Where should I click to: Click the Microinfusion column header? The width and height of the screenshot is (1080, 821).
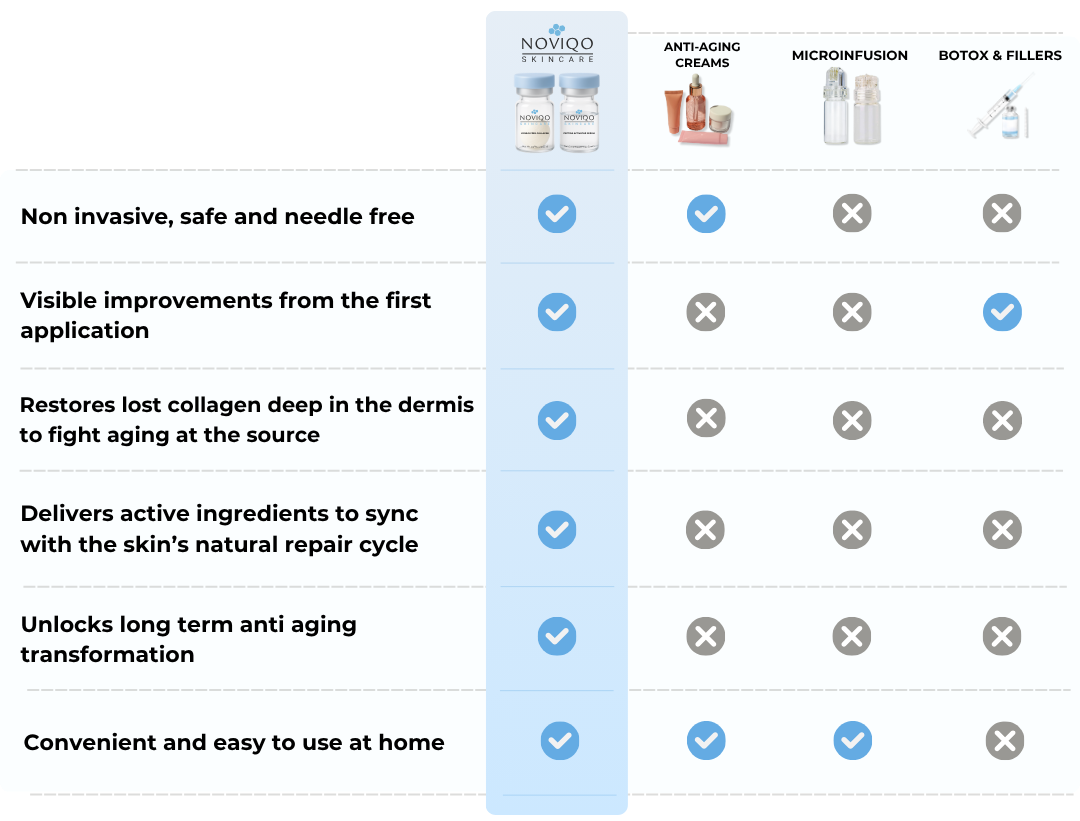tap(850, 56)
